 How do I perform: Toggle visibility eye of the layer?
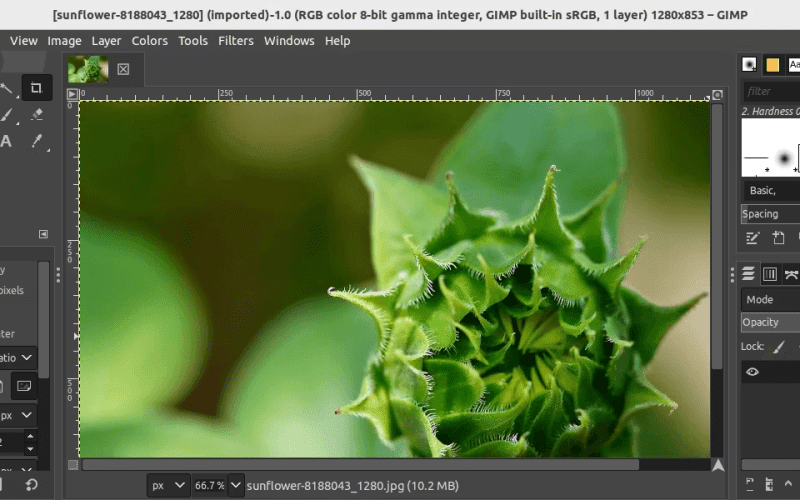click(x=752, y=372)
